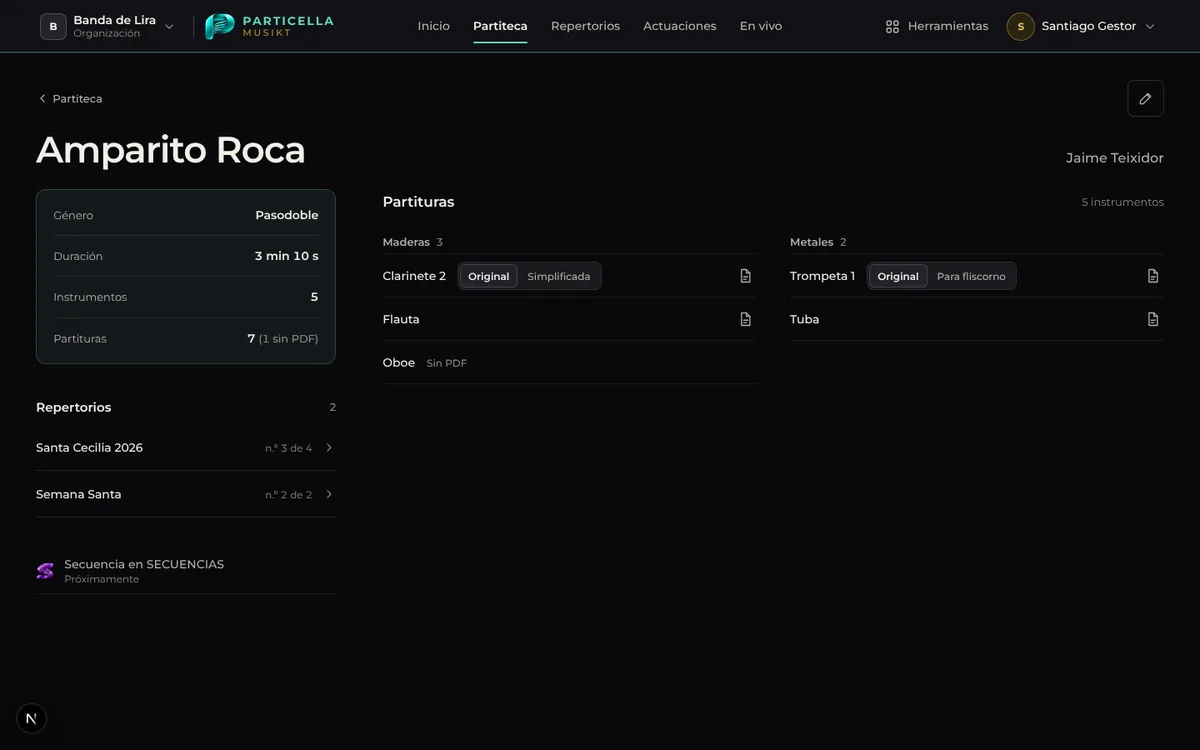Click the Herramientas grid icon
The image size is (1200, 750).
(x=892, y=27)
